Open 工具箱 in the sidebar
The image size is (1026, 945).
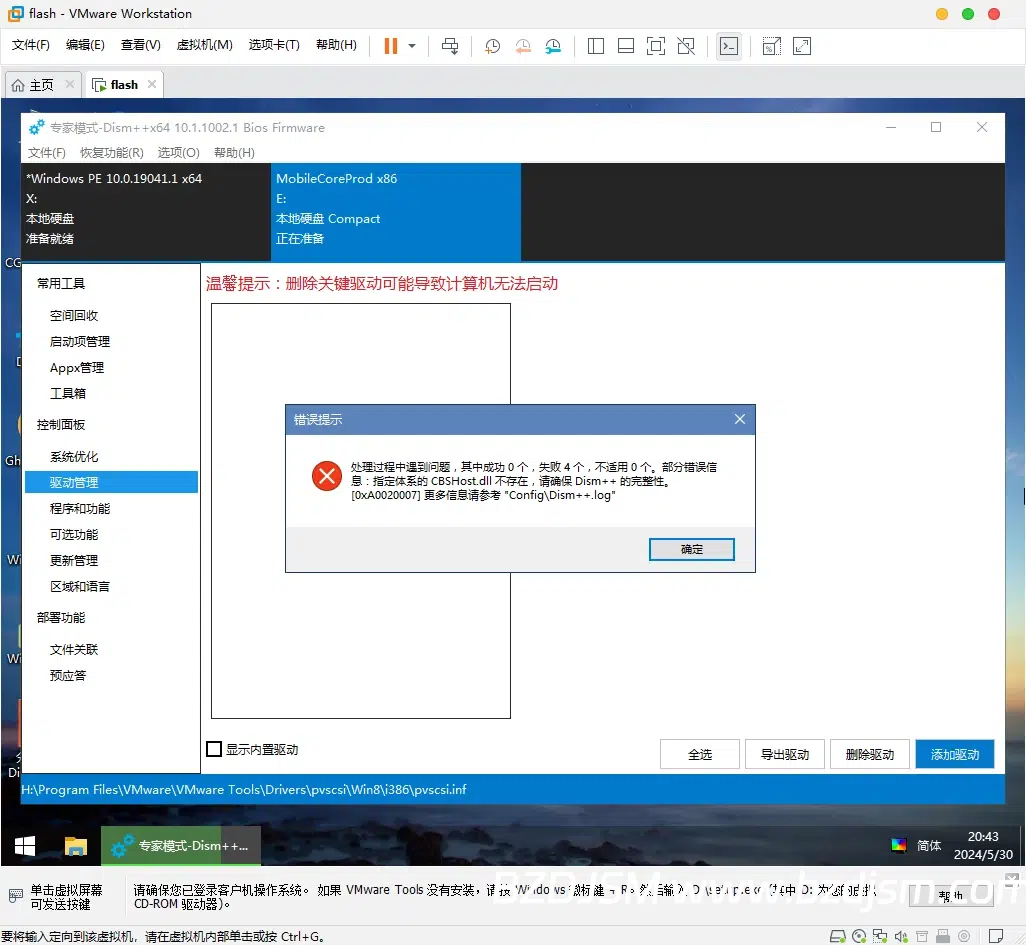[x=68, y=393]
